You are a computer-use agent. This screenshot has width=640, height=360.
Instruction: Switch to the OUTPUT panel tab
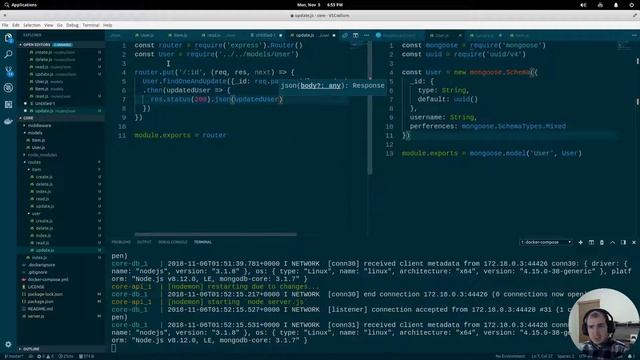(144, 242)
